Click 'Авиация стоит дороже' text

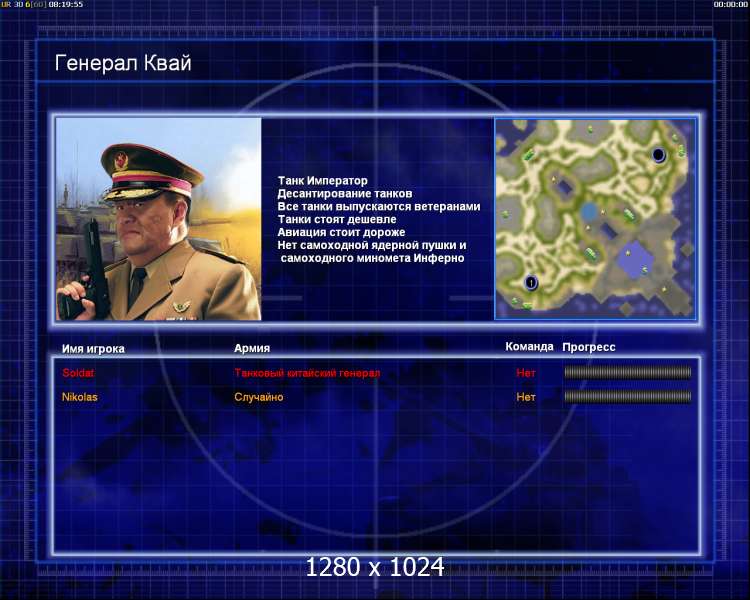[341, 232]
